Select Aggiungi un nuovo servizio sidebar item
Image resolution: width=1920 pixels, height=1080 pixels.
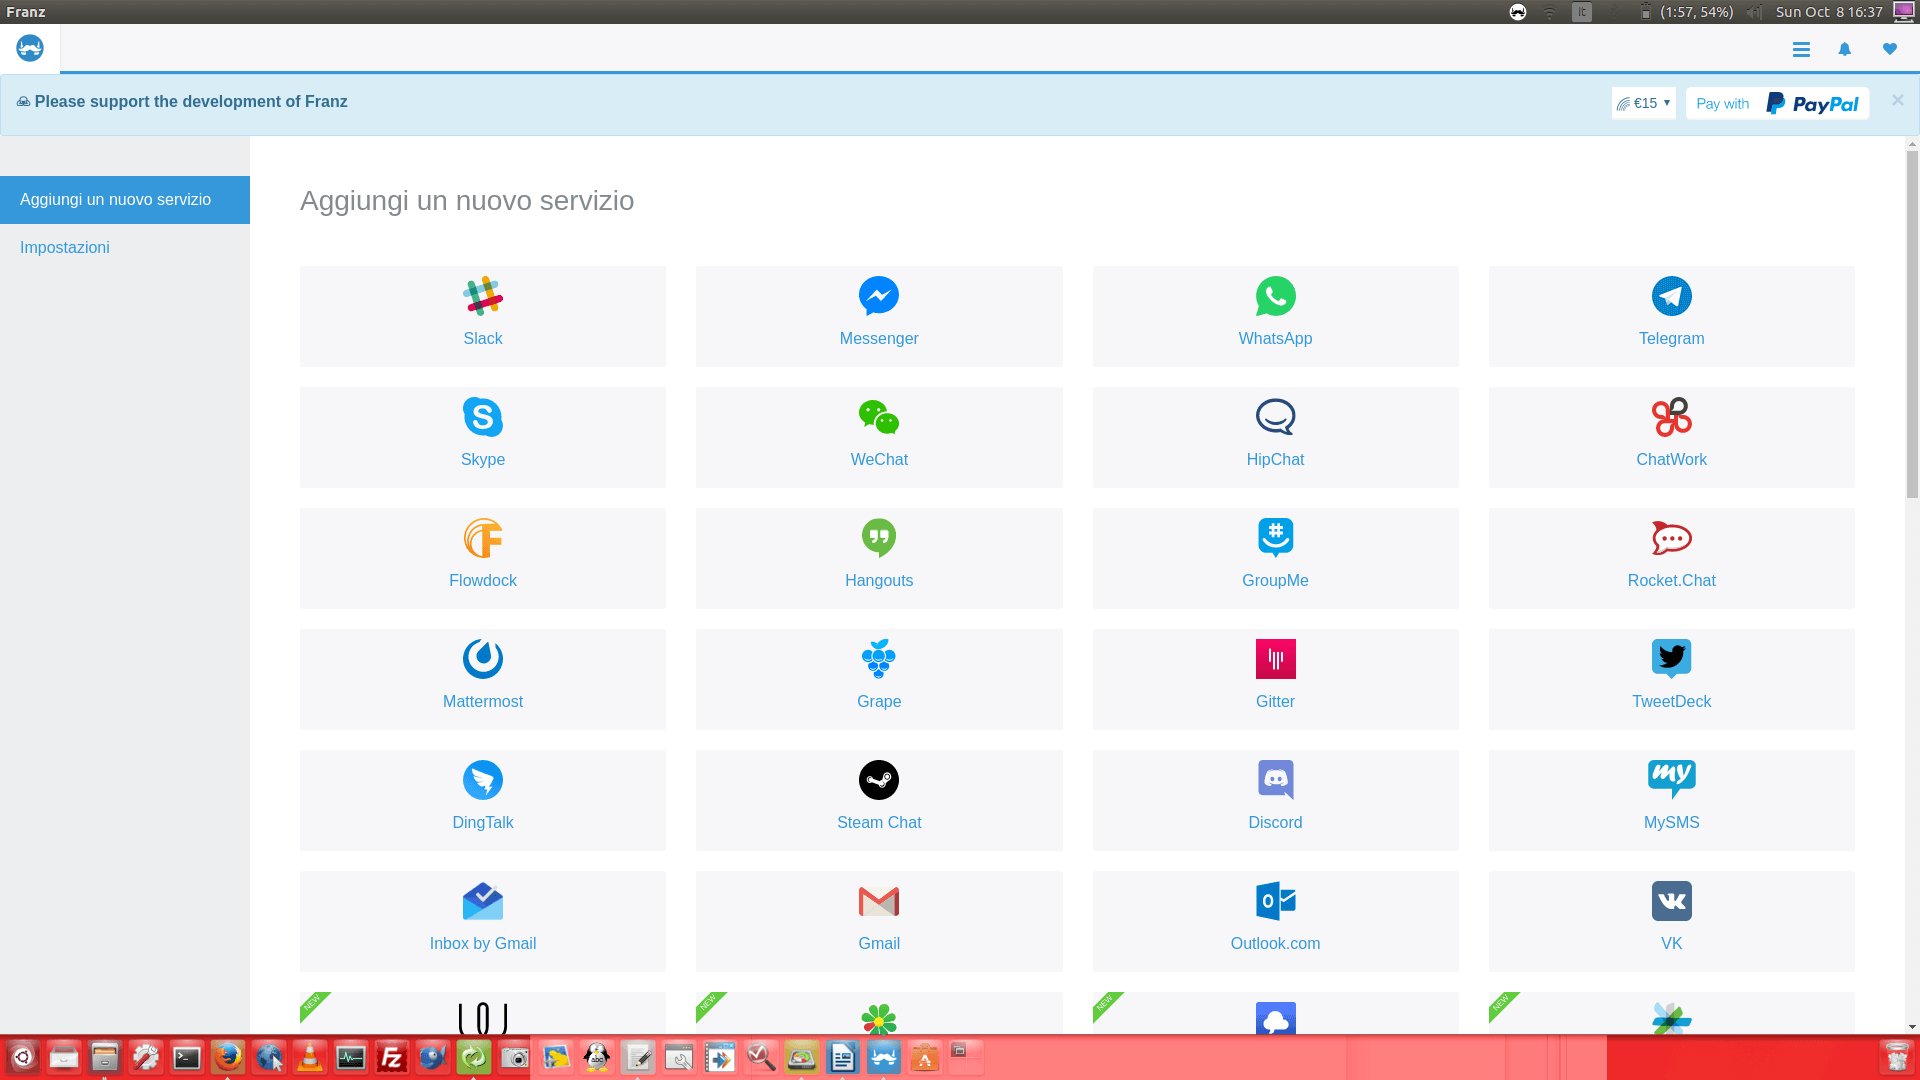click(115, 199)
